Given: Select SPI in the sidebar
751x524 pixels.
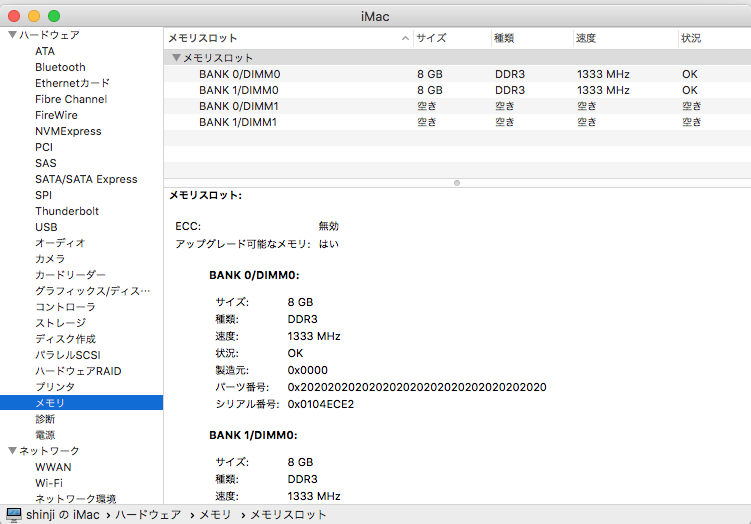Looking at the screenshot, I should tap(43, 195).
